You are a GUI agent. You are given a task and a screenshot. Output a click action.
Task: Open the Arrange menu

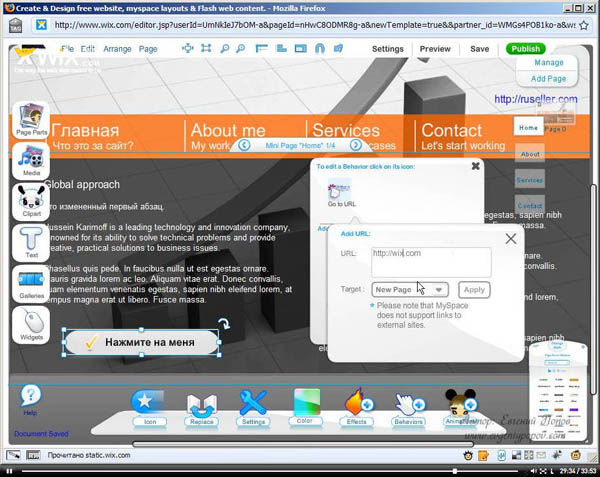point(116,48)
